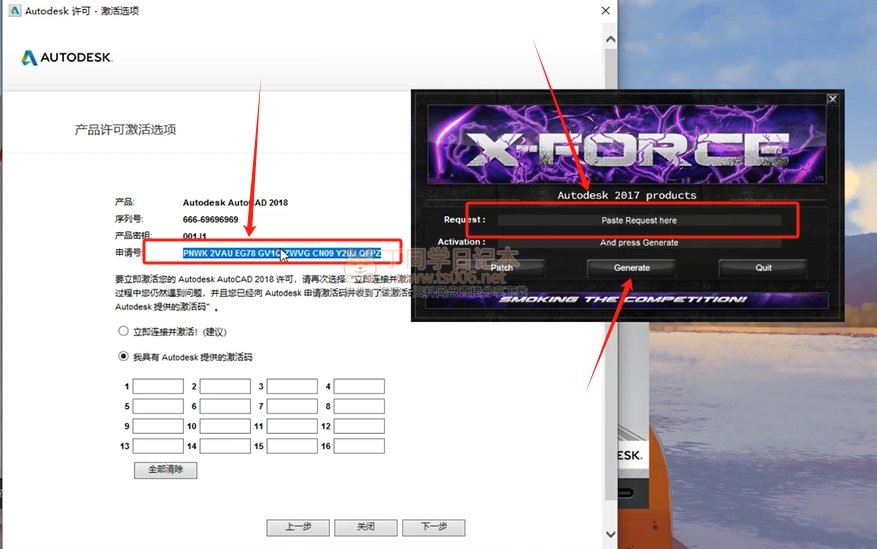Image resolution: width=877 pixels, height=549 pixels.
Task: Click activation code input box 16
Action: tap(359, 446)
